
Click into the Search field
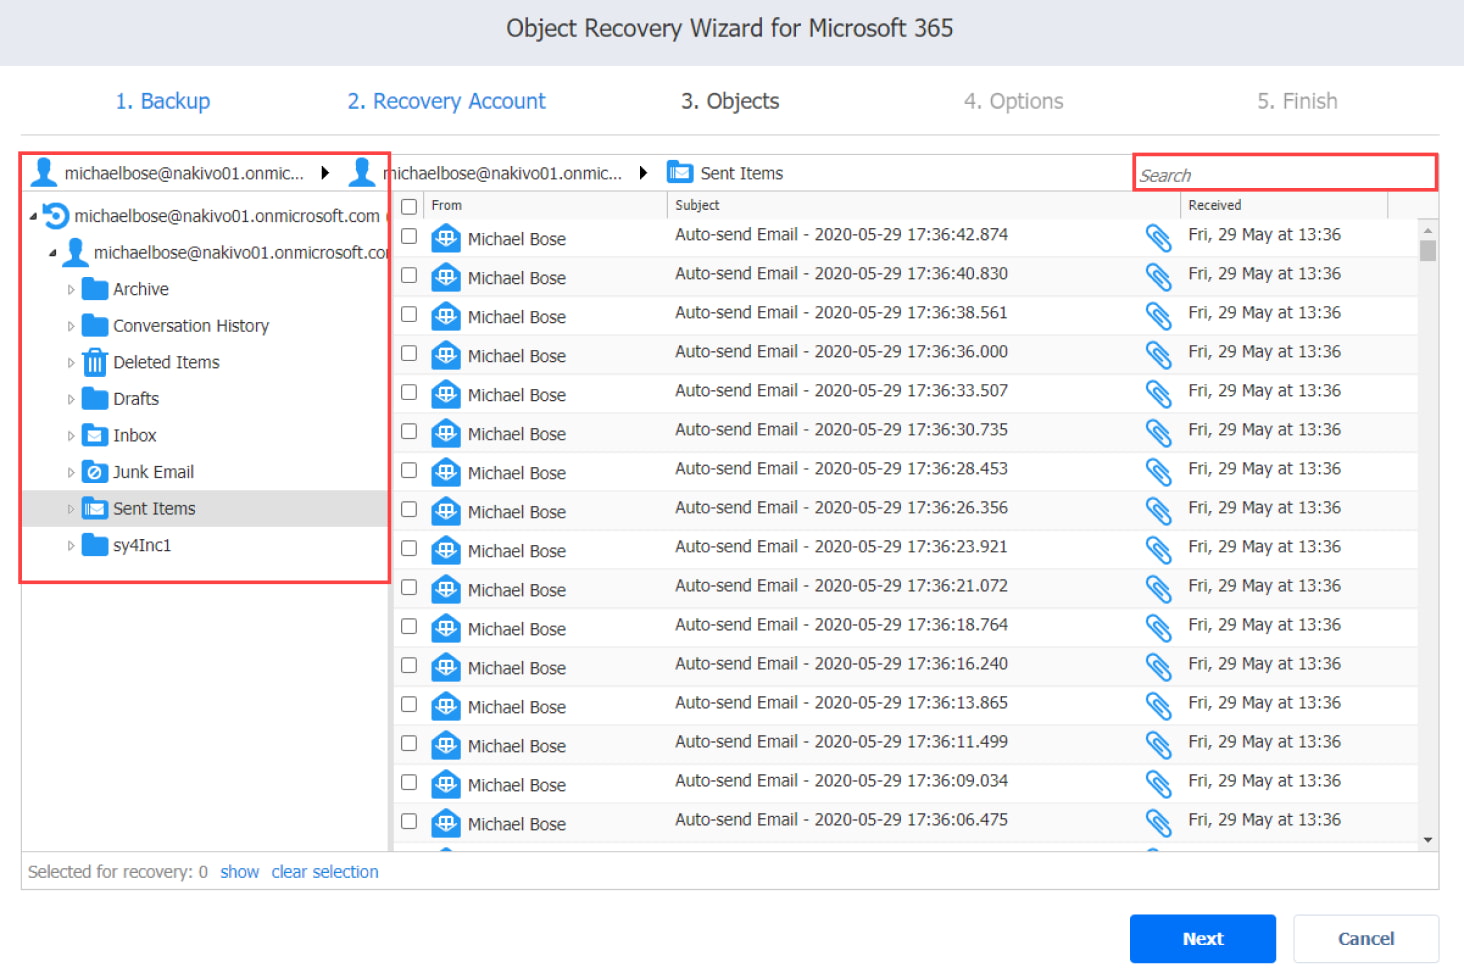(x=1284, y=175)
